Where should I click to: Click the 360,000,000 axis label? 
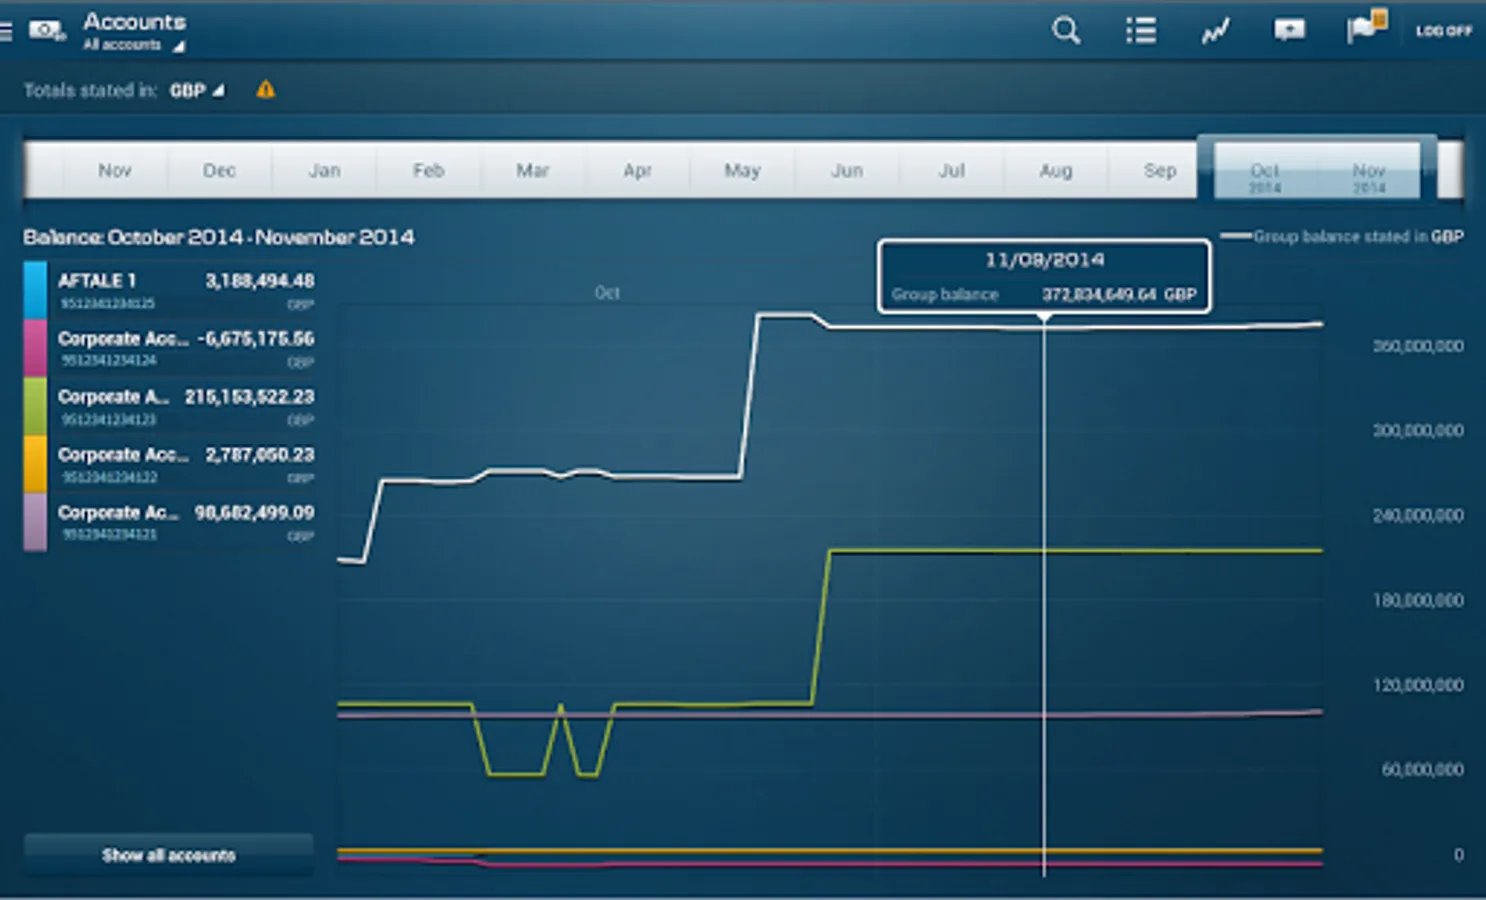pyautogui.click(x=1418, y=346)
